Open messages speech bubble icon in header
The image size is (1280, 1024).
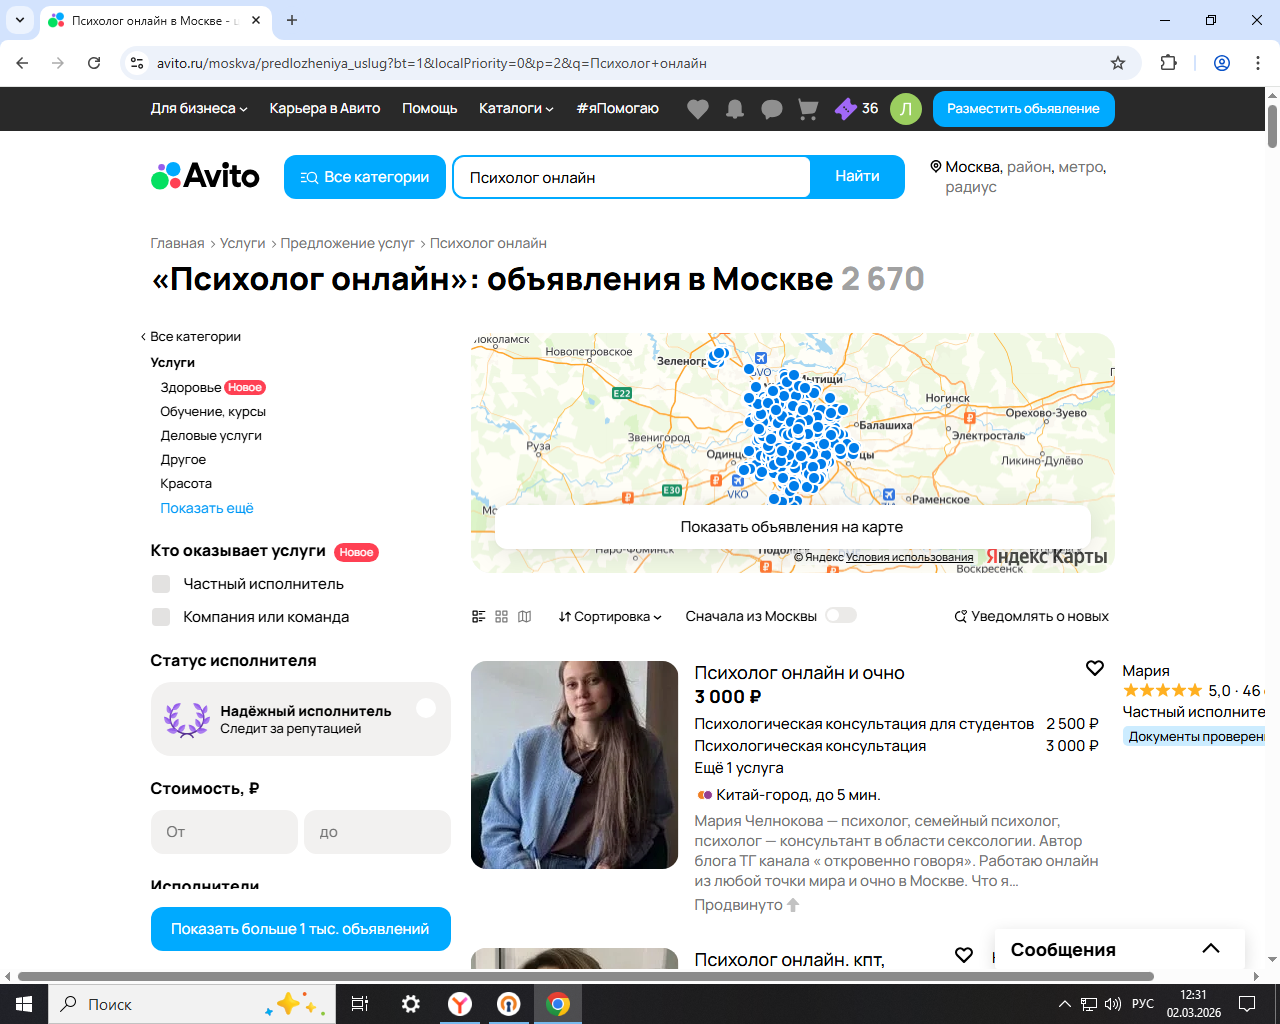pyautogui.click(x=772, y=109)
